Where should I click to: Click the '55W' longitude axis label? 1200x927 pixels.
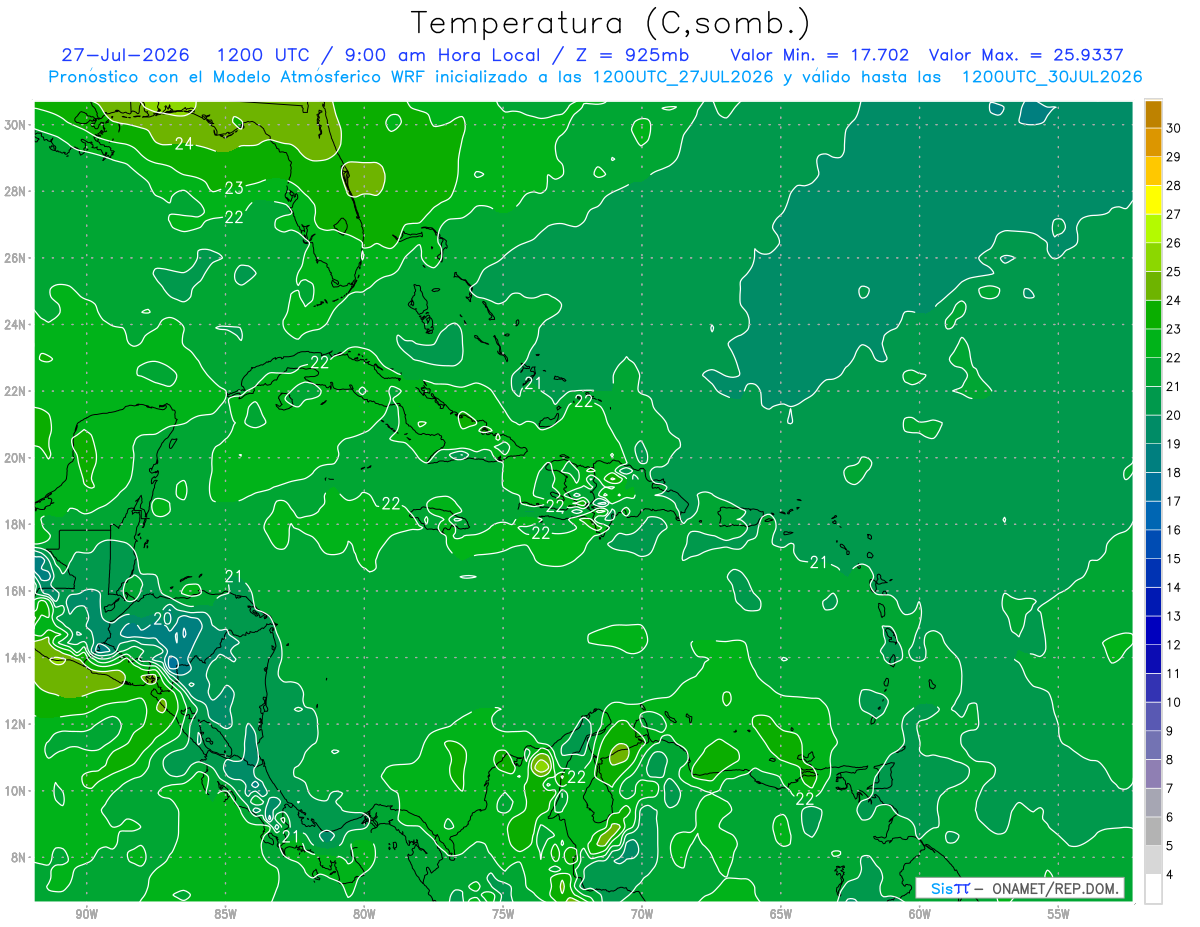[1059, 914]
